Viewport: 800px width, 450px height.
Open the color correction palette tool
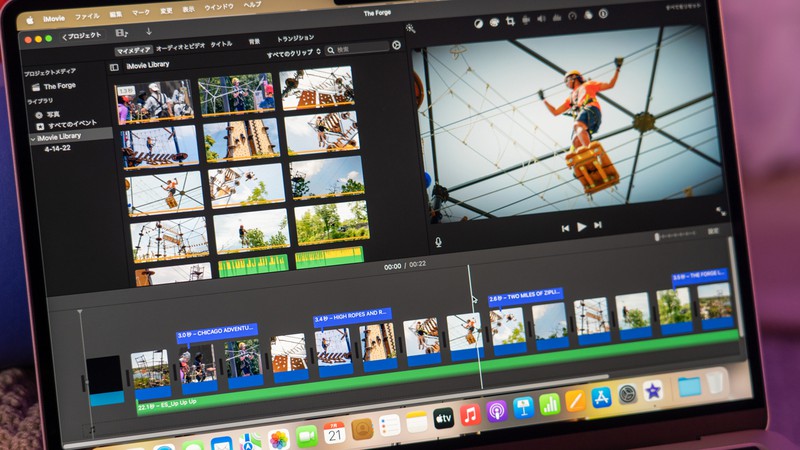click(x=494, y=22)
